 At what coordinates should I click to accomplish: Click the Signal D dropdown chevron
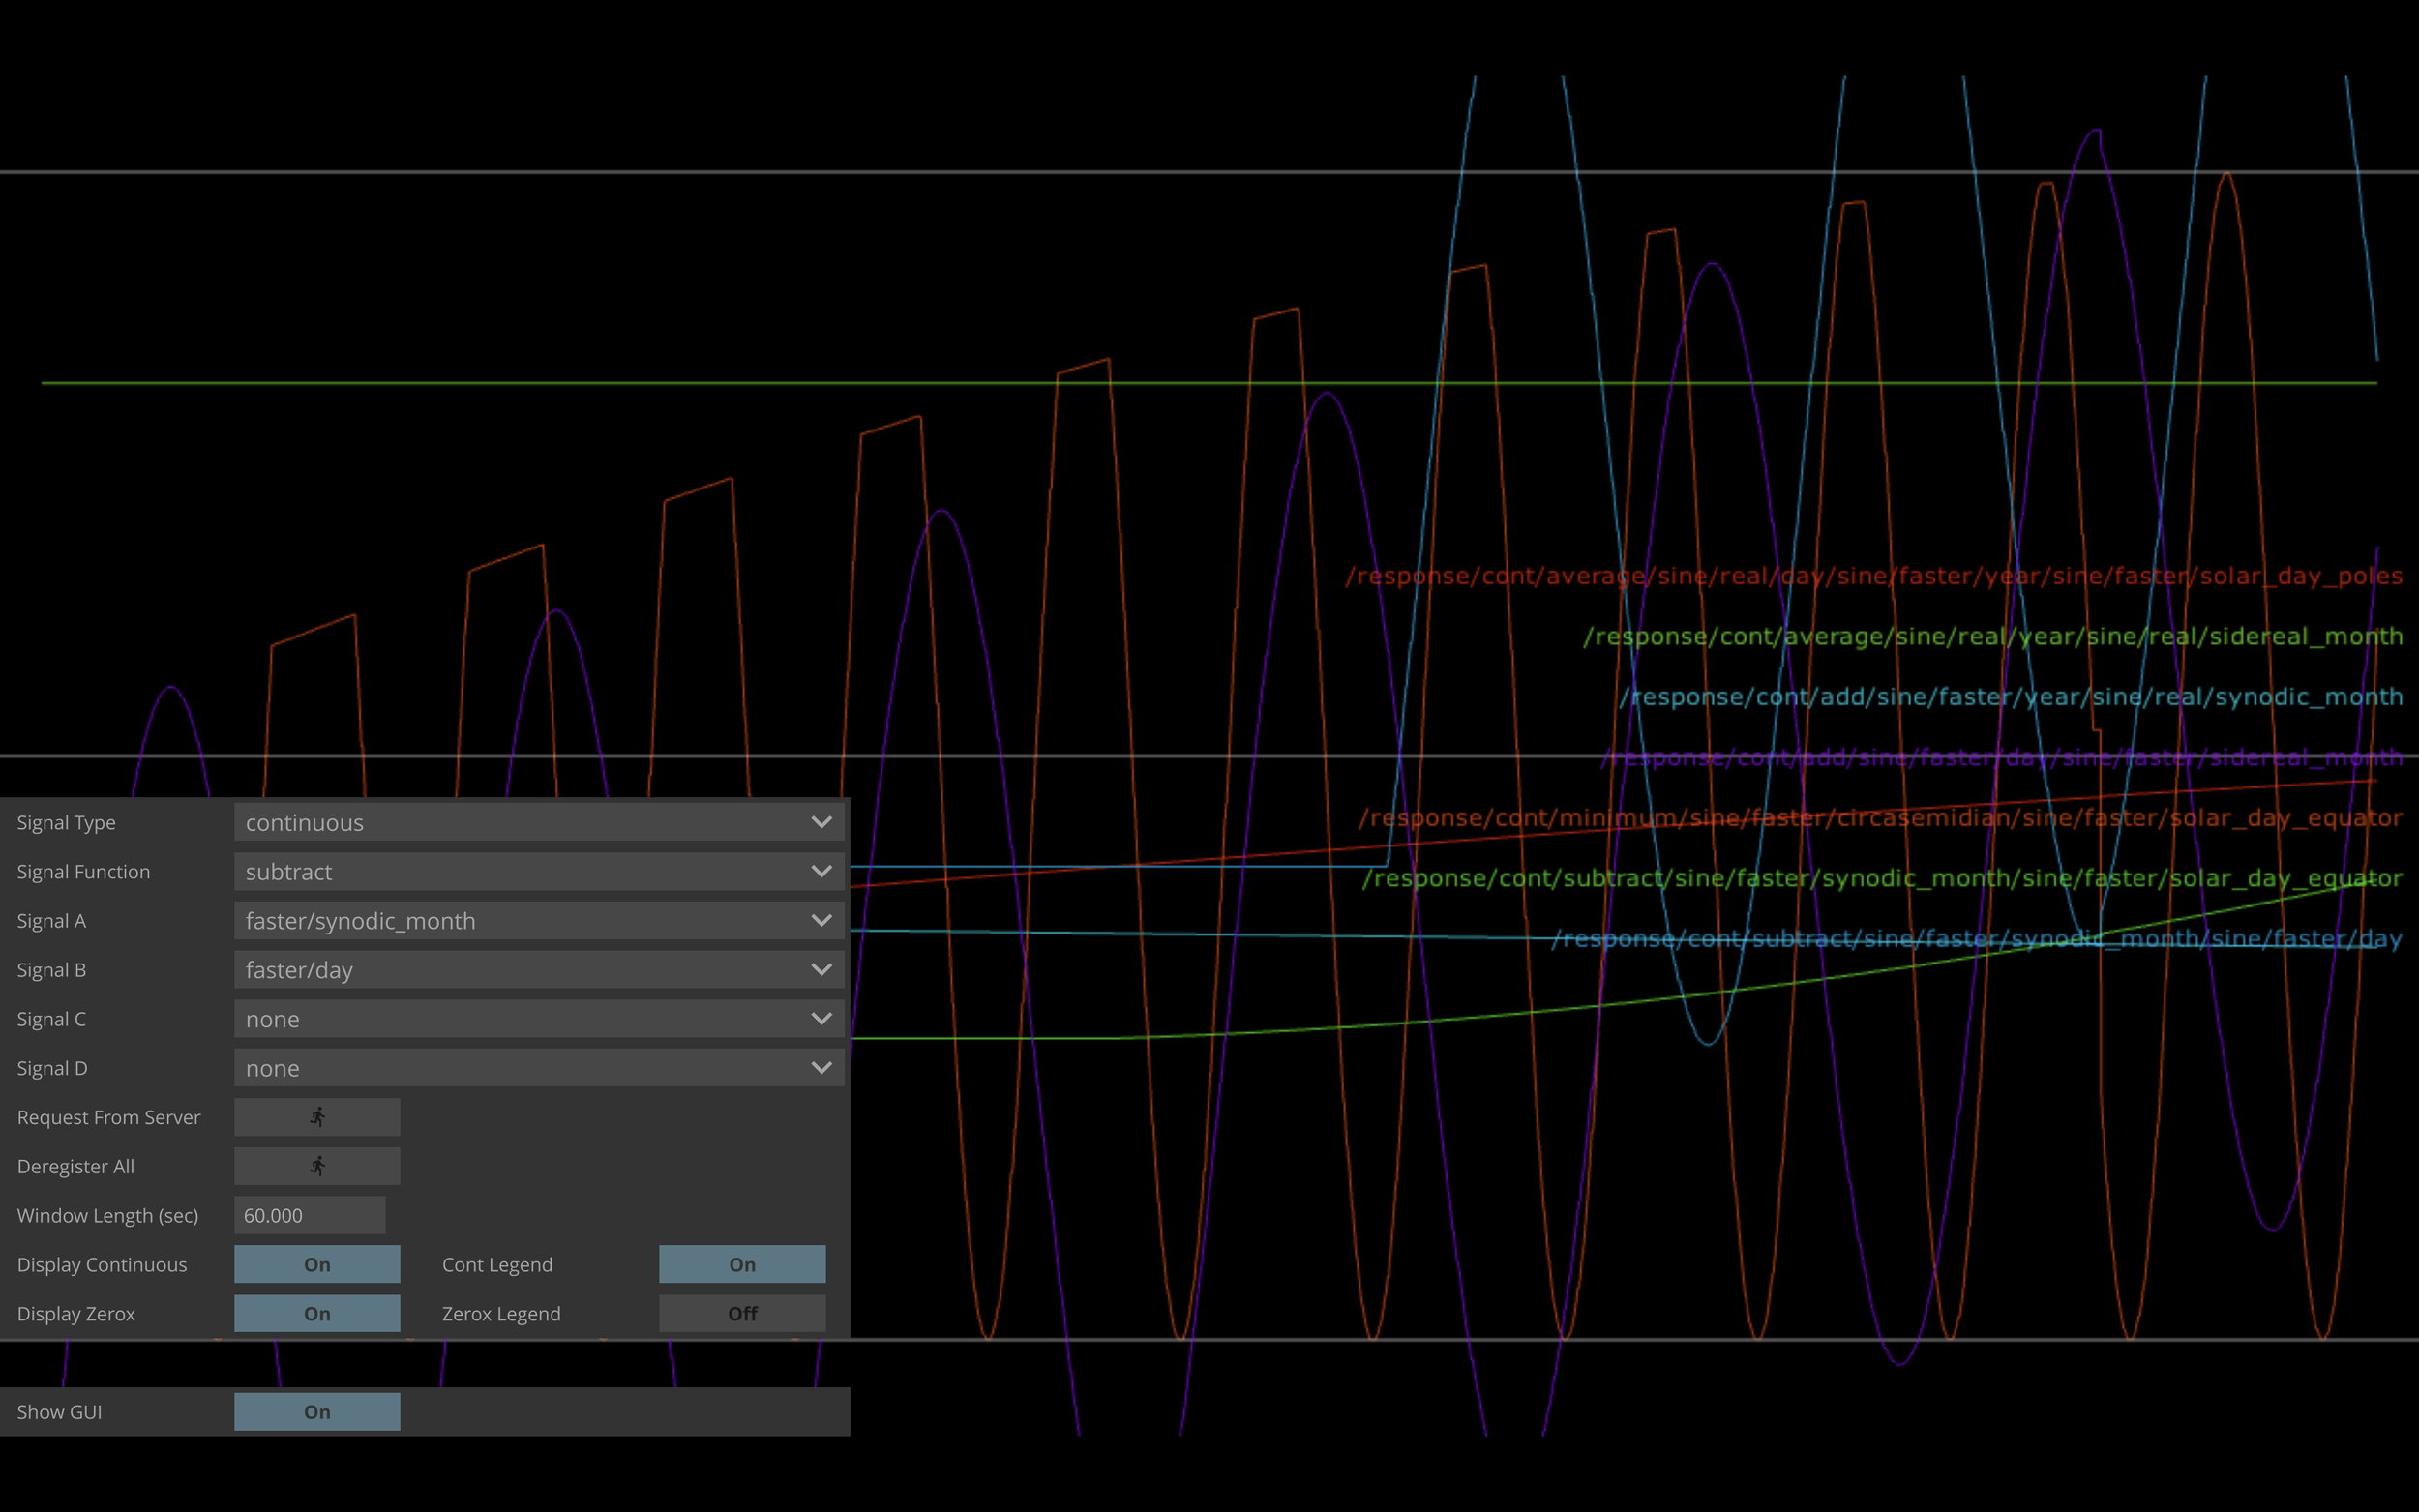821,1068
